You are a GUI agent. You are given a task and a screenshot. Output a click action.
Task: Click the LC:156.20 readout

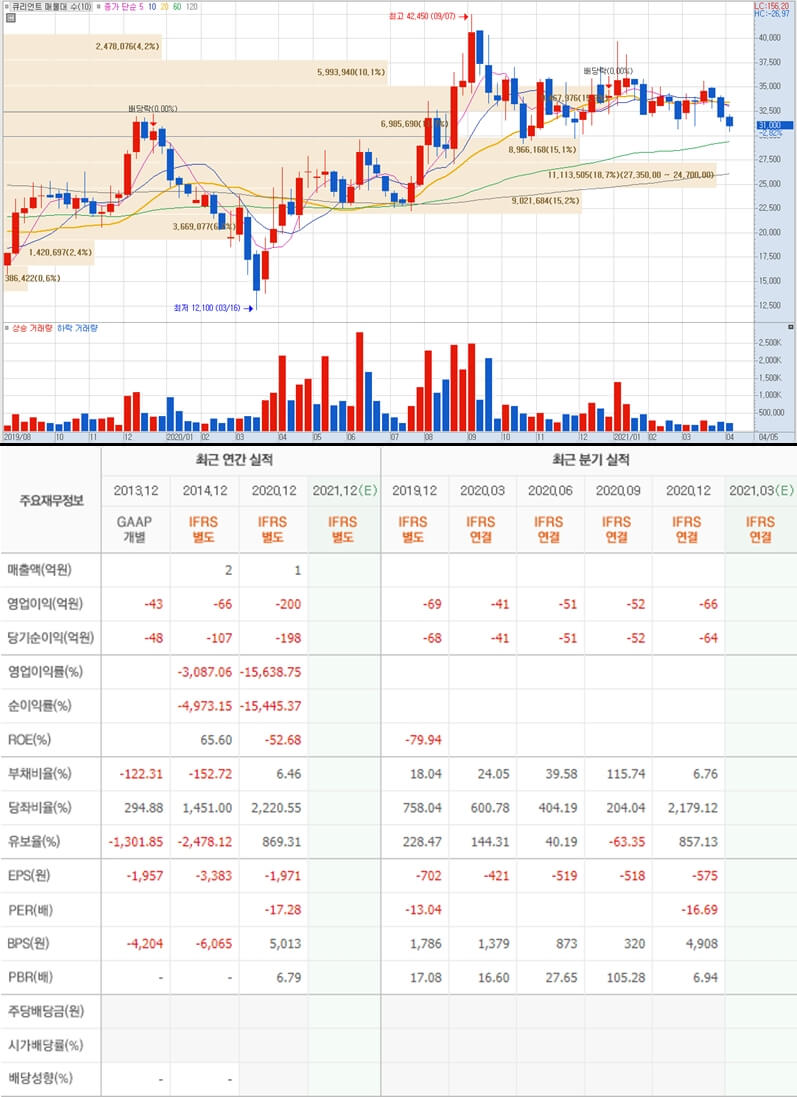pyautogui.click(x=773, y=6)
